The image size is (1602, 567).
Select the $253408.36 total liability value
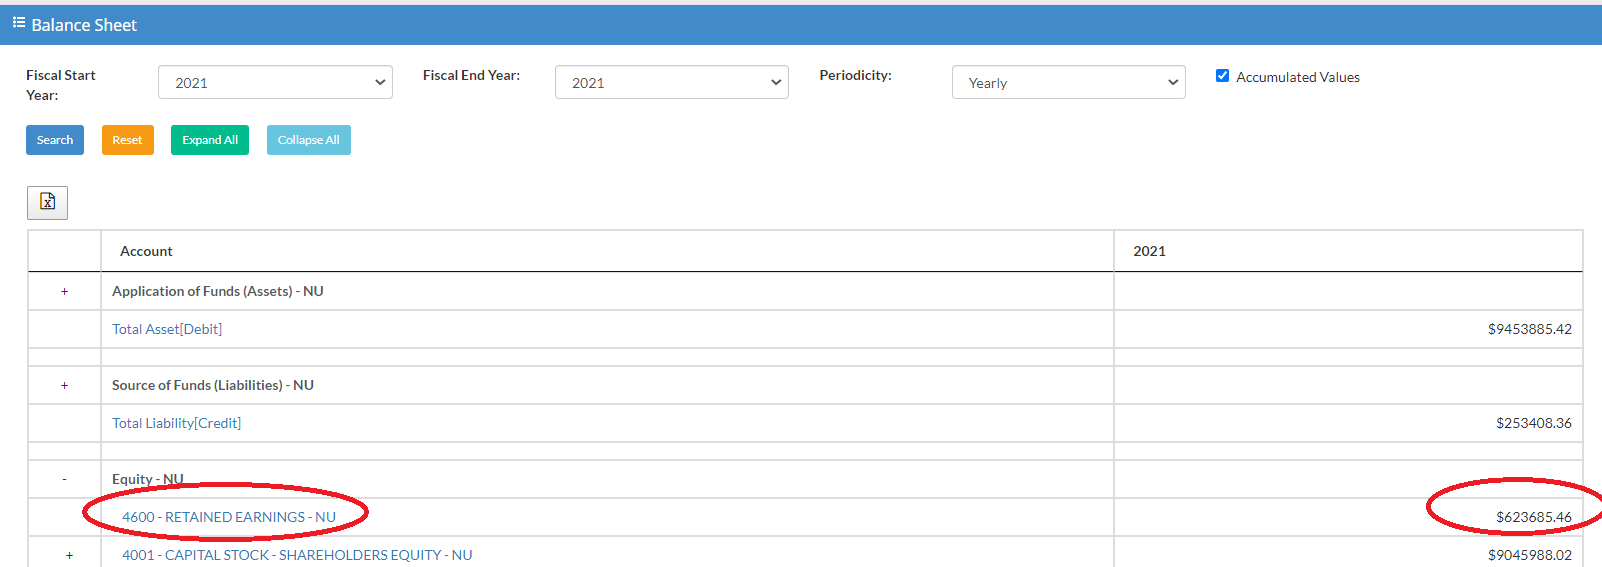tap(1533, 423)
